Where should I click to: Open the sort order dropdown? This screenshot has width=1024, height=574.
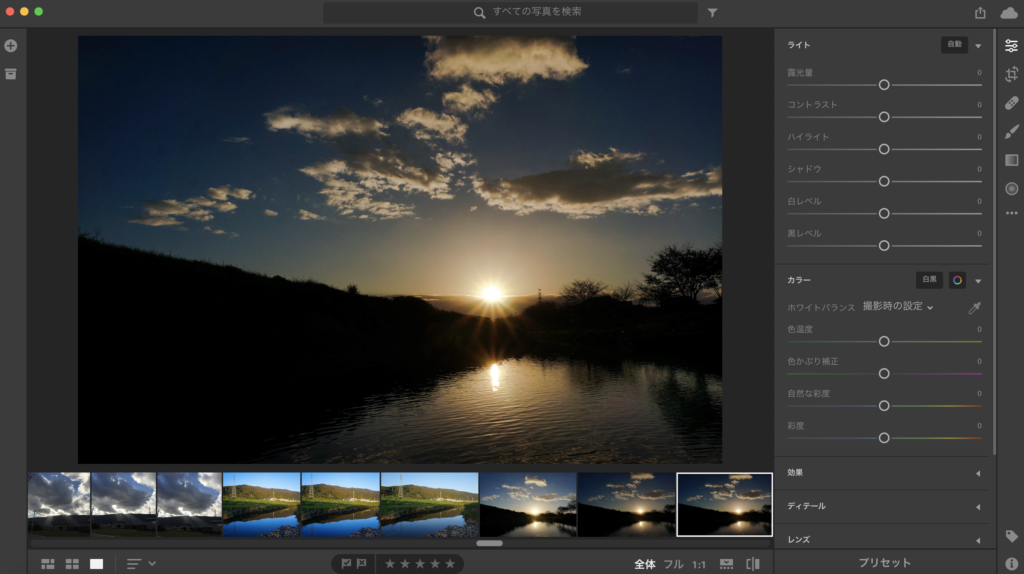click(x=141, y=564)
